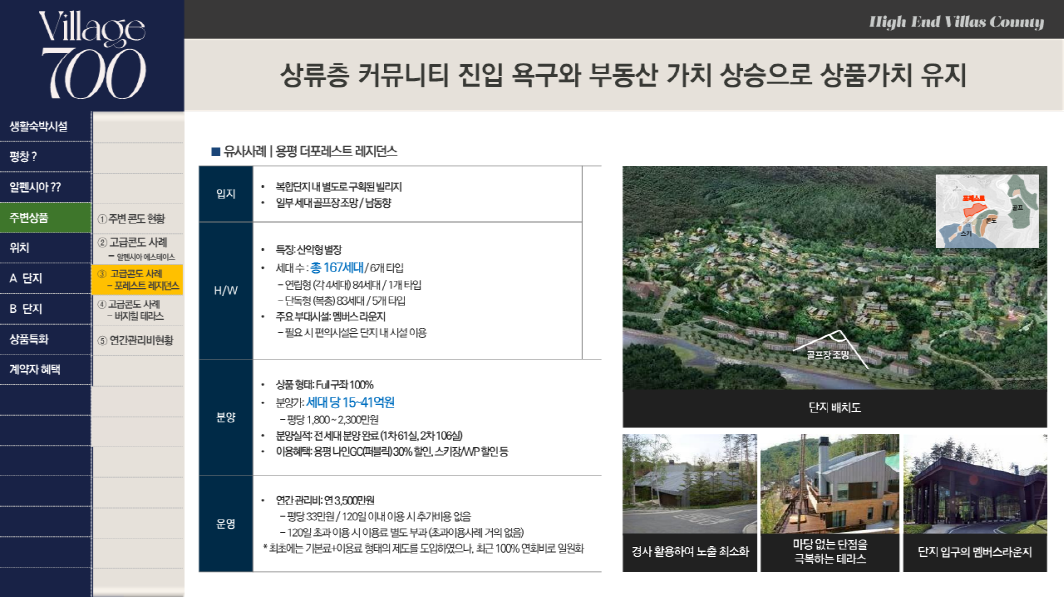Open submenu ④ 고급콘도 사례 버치힐 테라스

138,309
